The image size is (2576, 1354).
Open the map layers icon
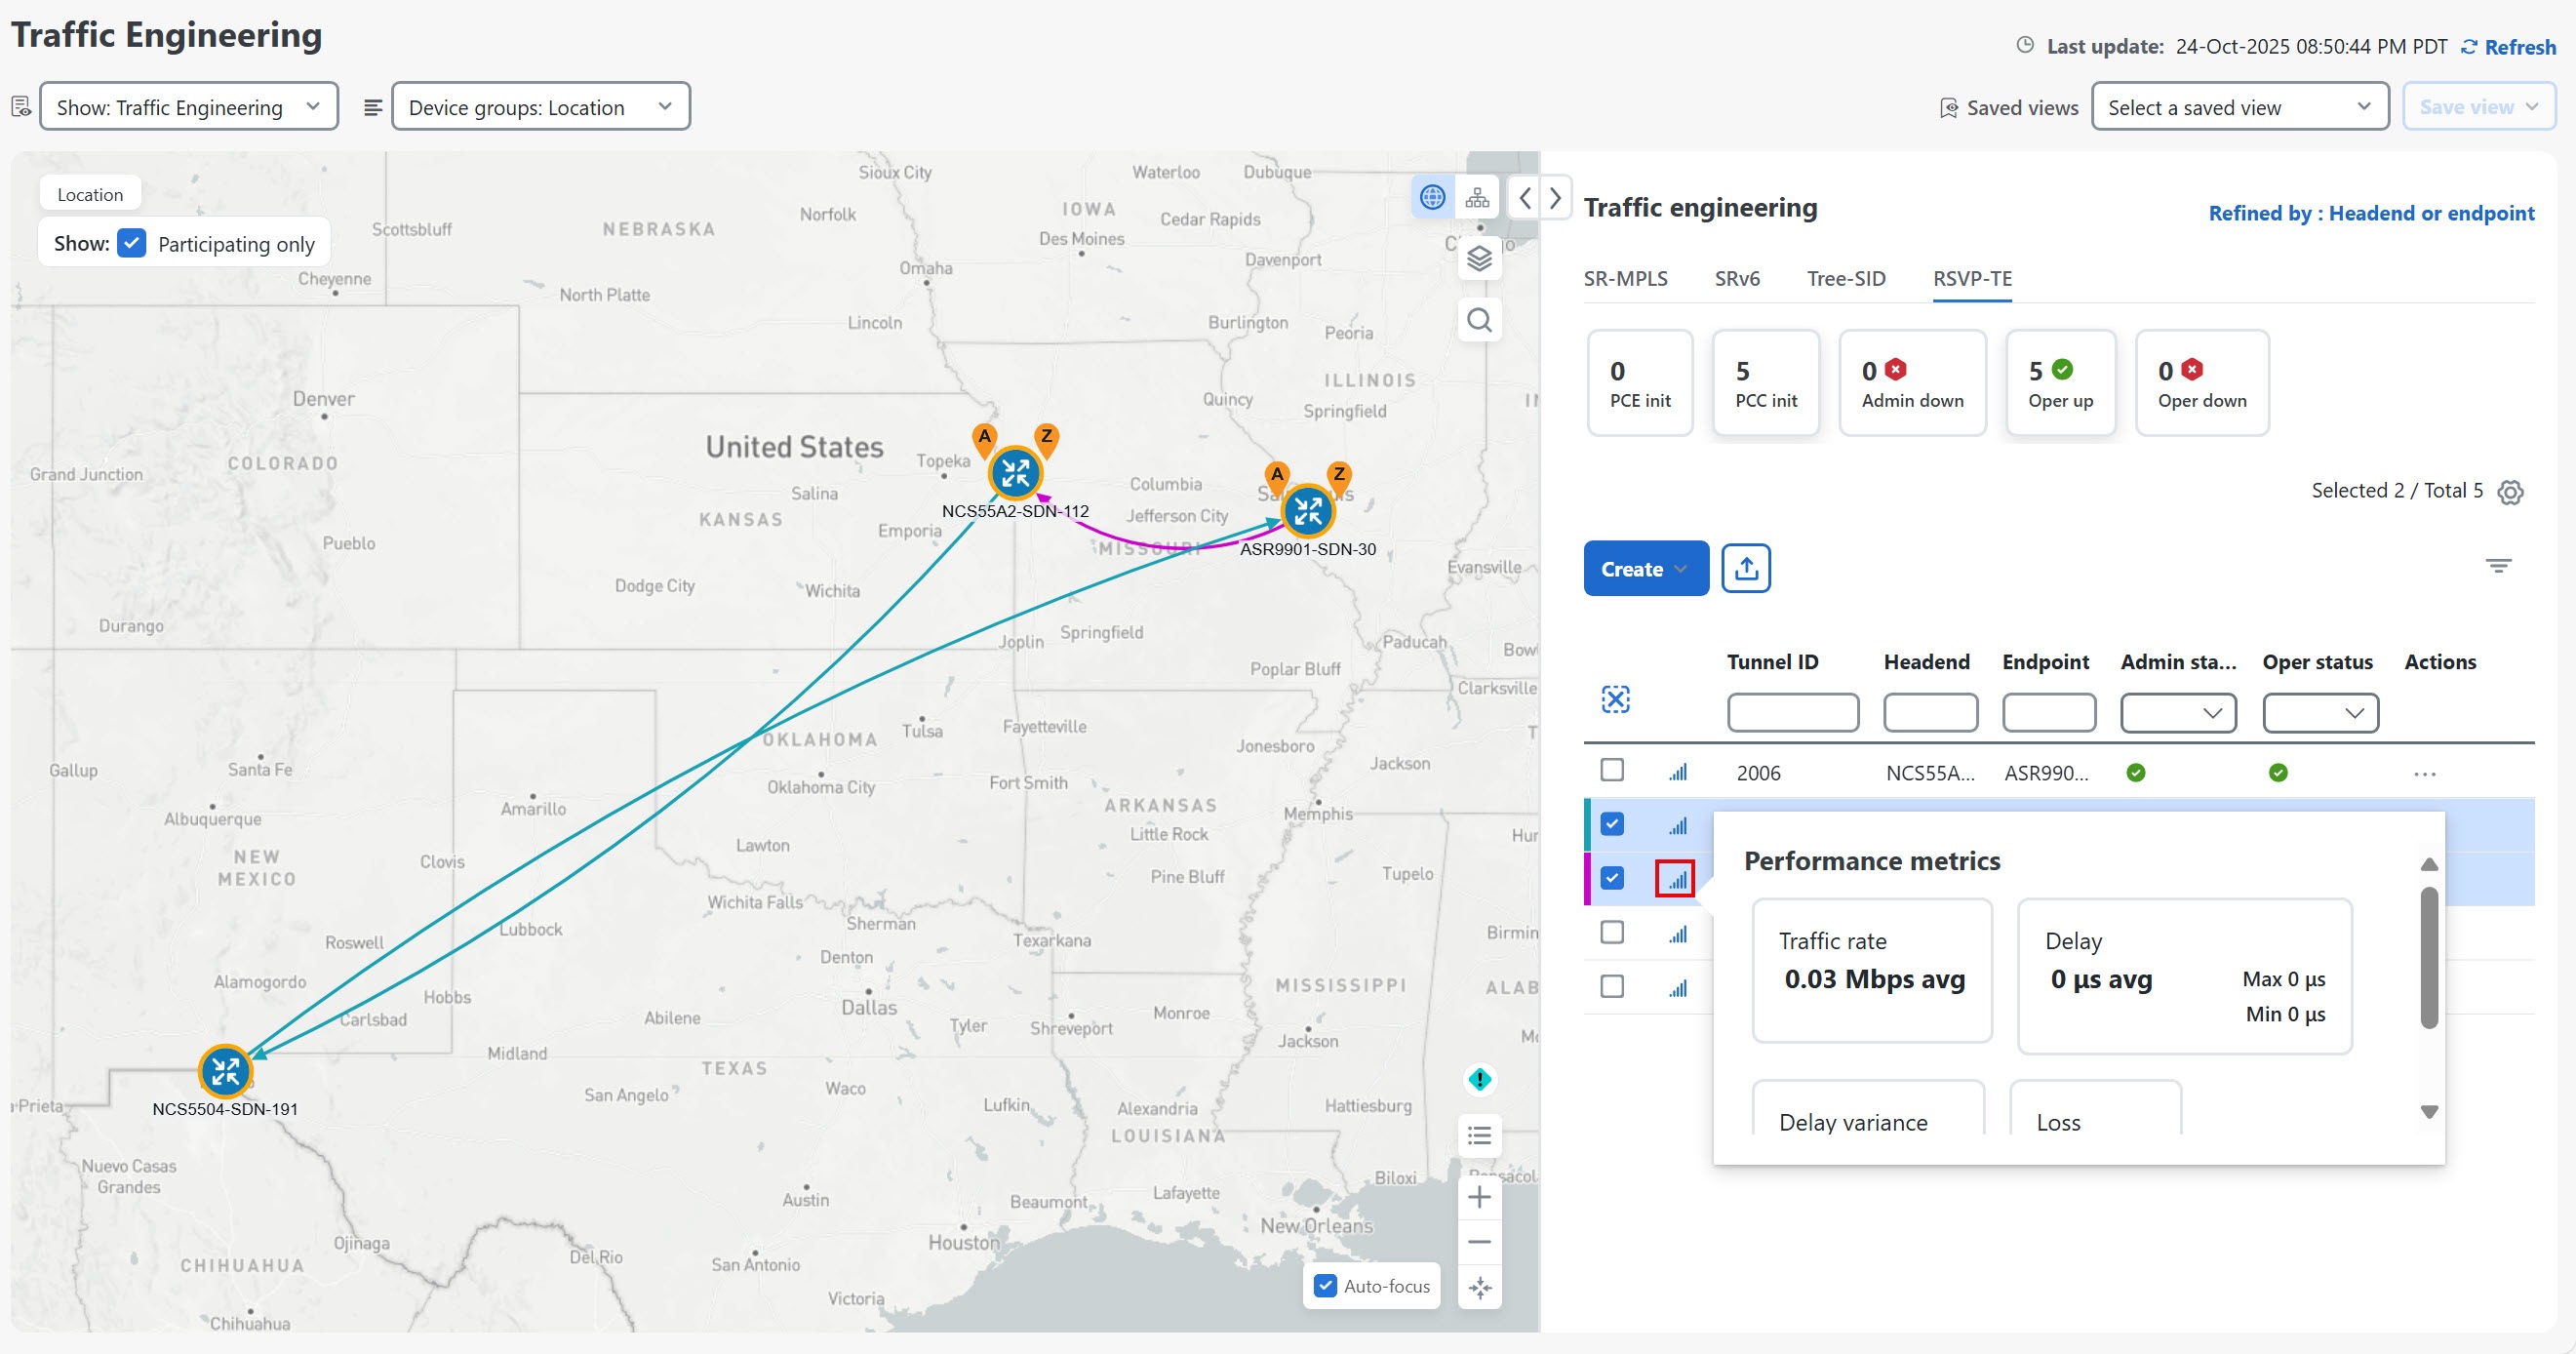1479,259
